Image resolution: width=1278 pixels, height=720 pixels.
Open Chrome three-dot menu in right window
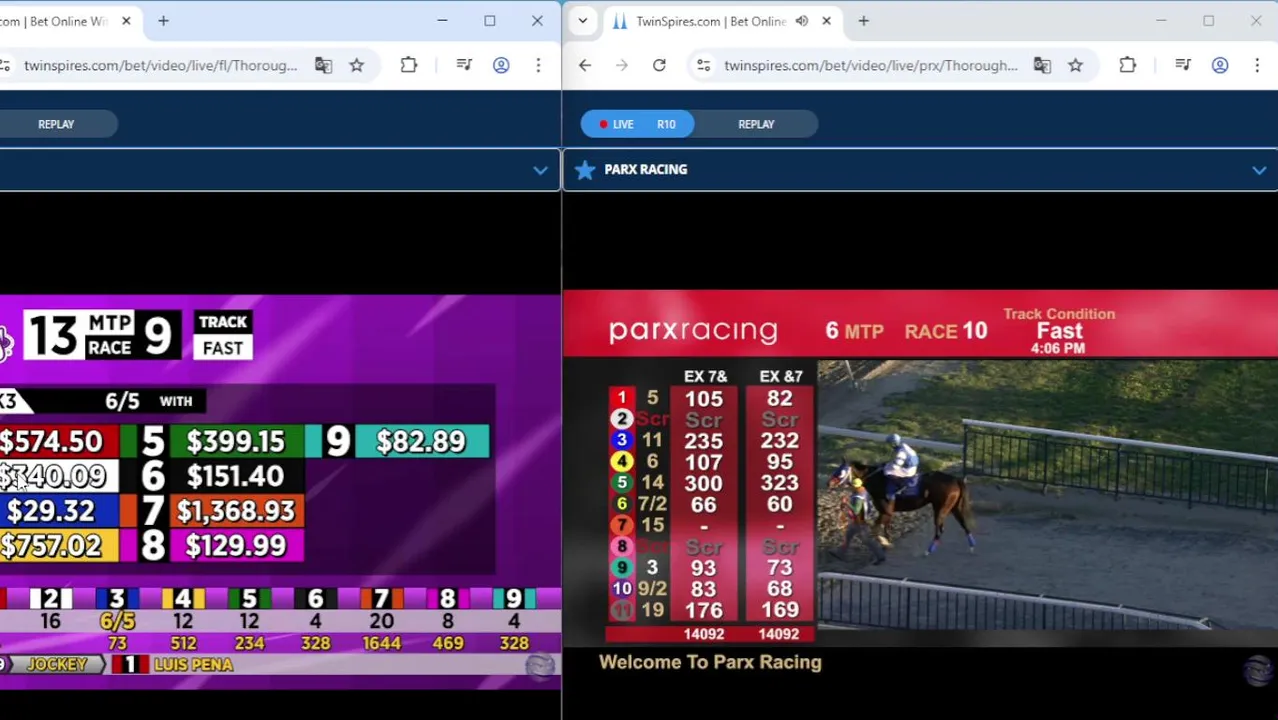click(x=1257, y=65)
